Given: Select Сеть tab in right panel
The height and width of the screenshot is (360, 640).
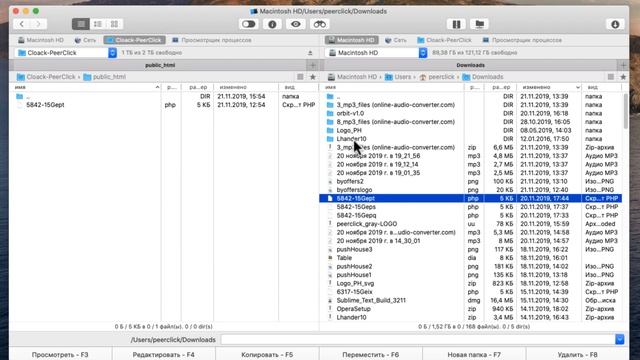Looking at the screenshot, I should coord(396,40).
